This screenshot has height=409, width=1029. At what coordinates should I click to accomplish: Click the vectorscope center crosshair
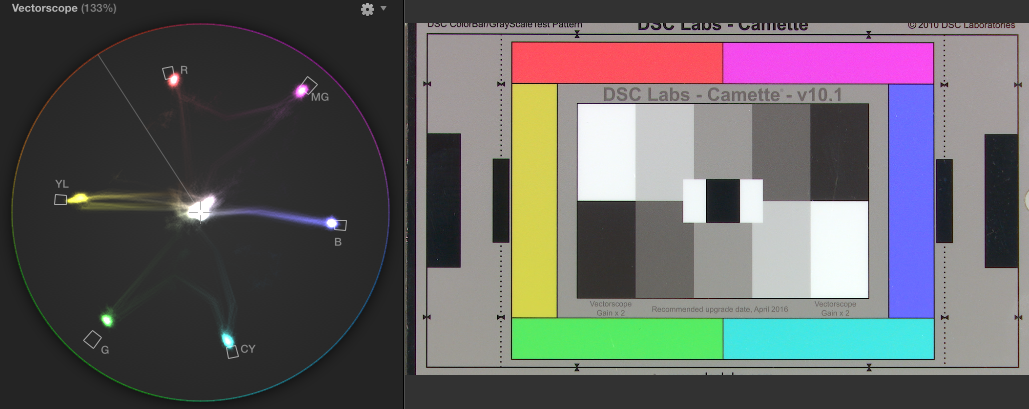(x=199, y=212)
